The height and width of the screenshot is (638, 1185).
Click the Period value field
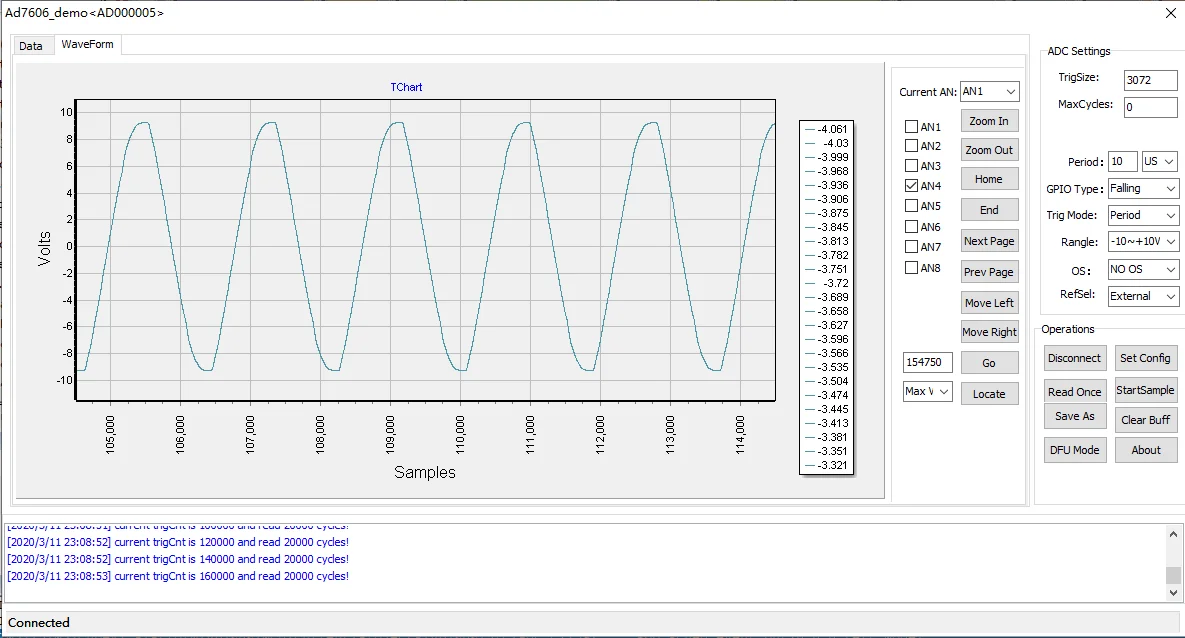click(1122, 162)
